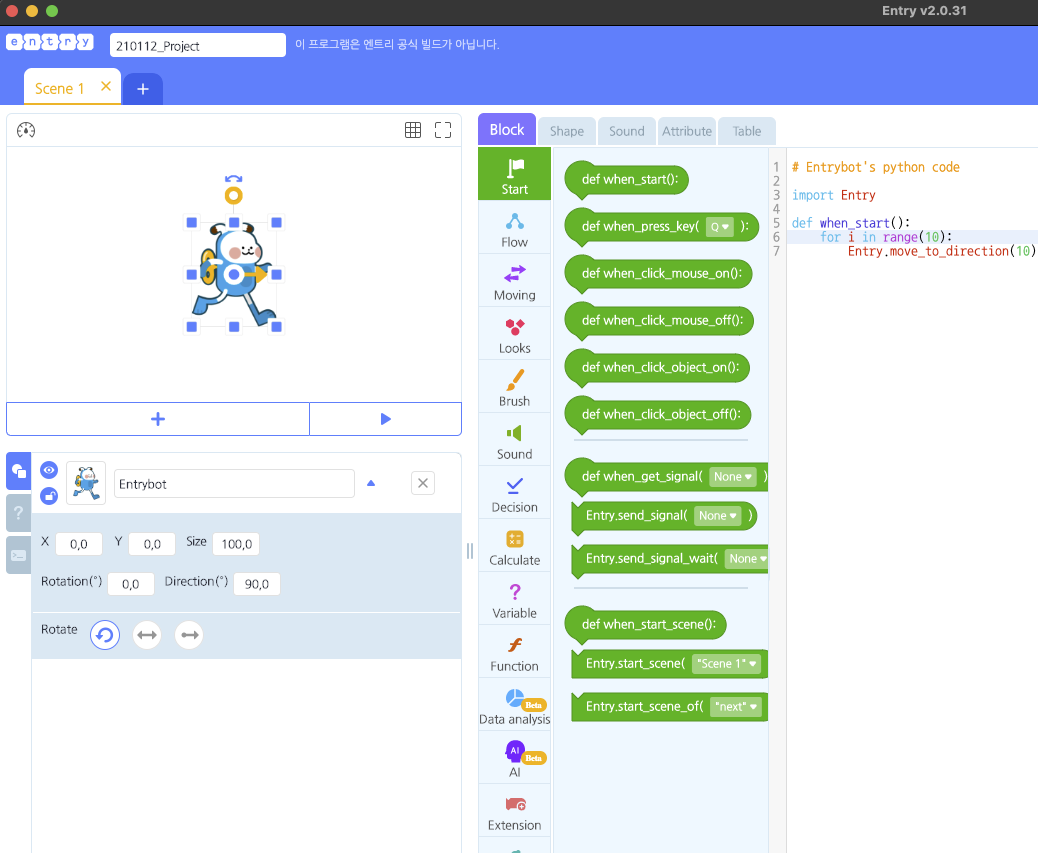1038x853 pixels.
Task: Switch to the Shape tab
Action: 566,131
